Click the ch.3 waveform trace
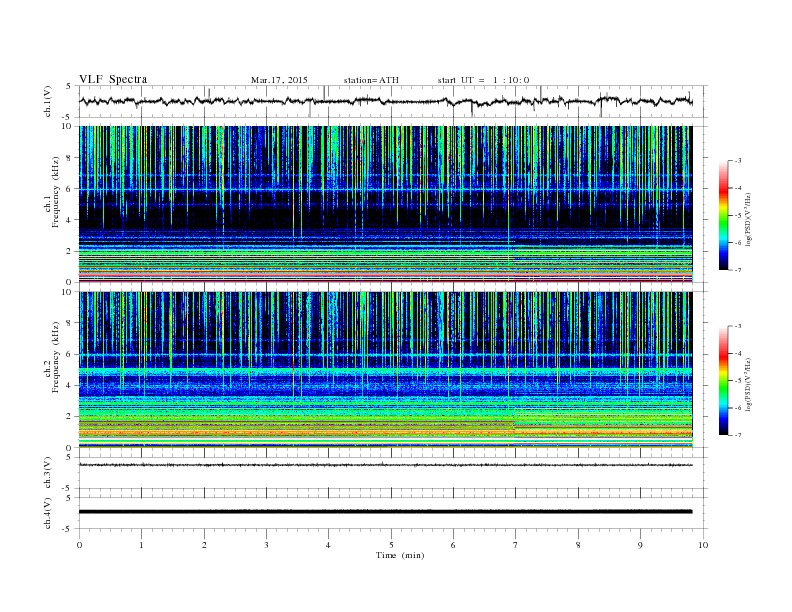The height and width of the screenshot is (612, 792). [385, 465]
